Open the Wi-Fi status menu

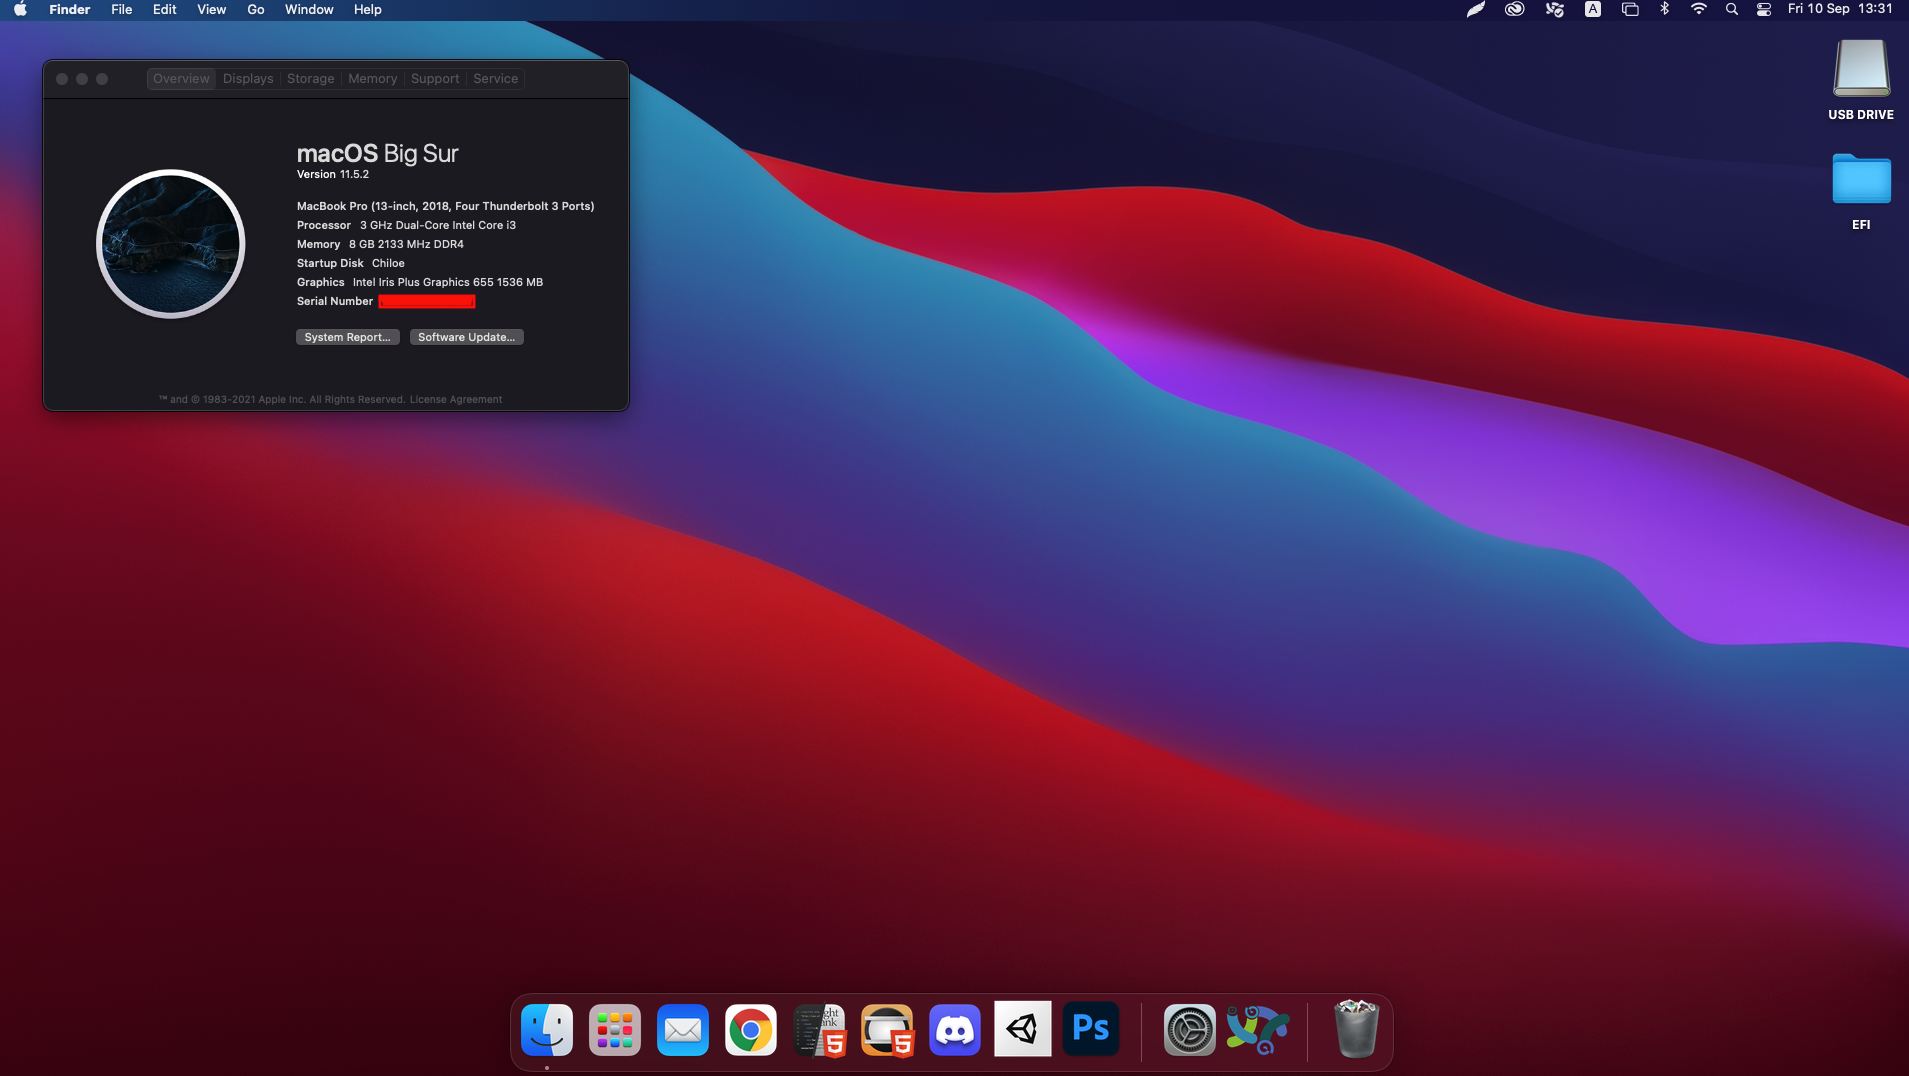point(1699,9)
